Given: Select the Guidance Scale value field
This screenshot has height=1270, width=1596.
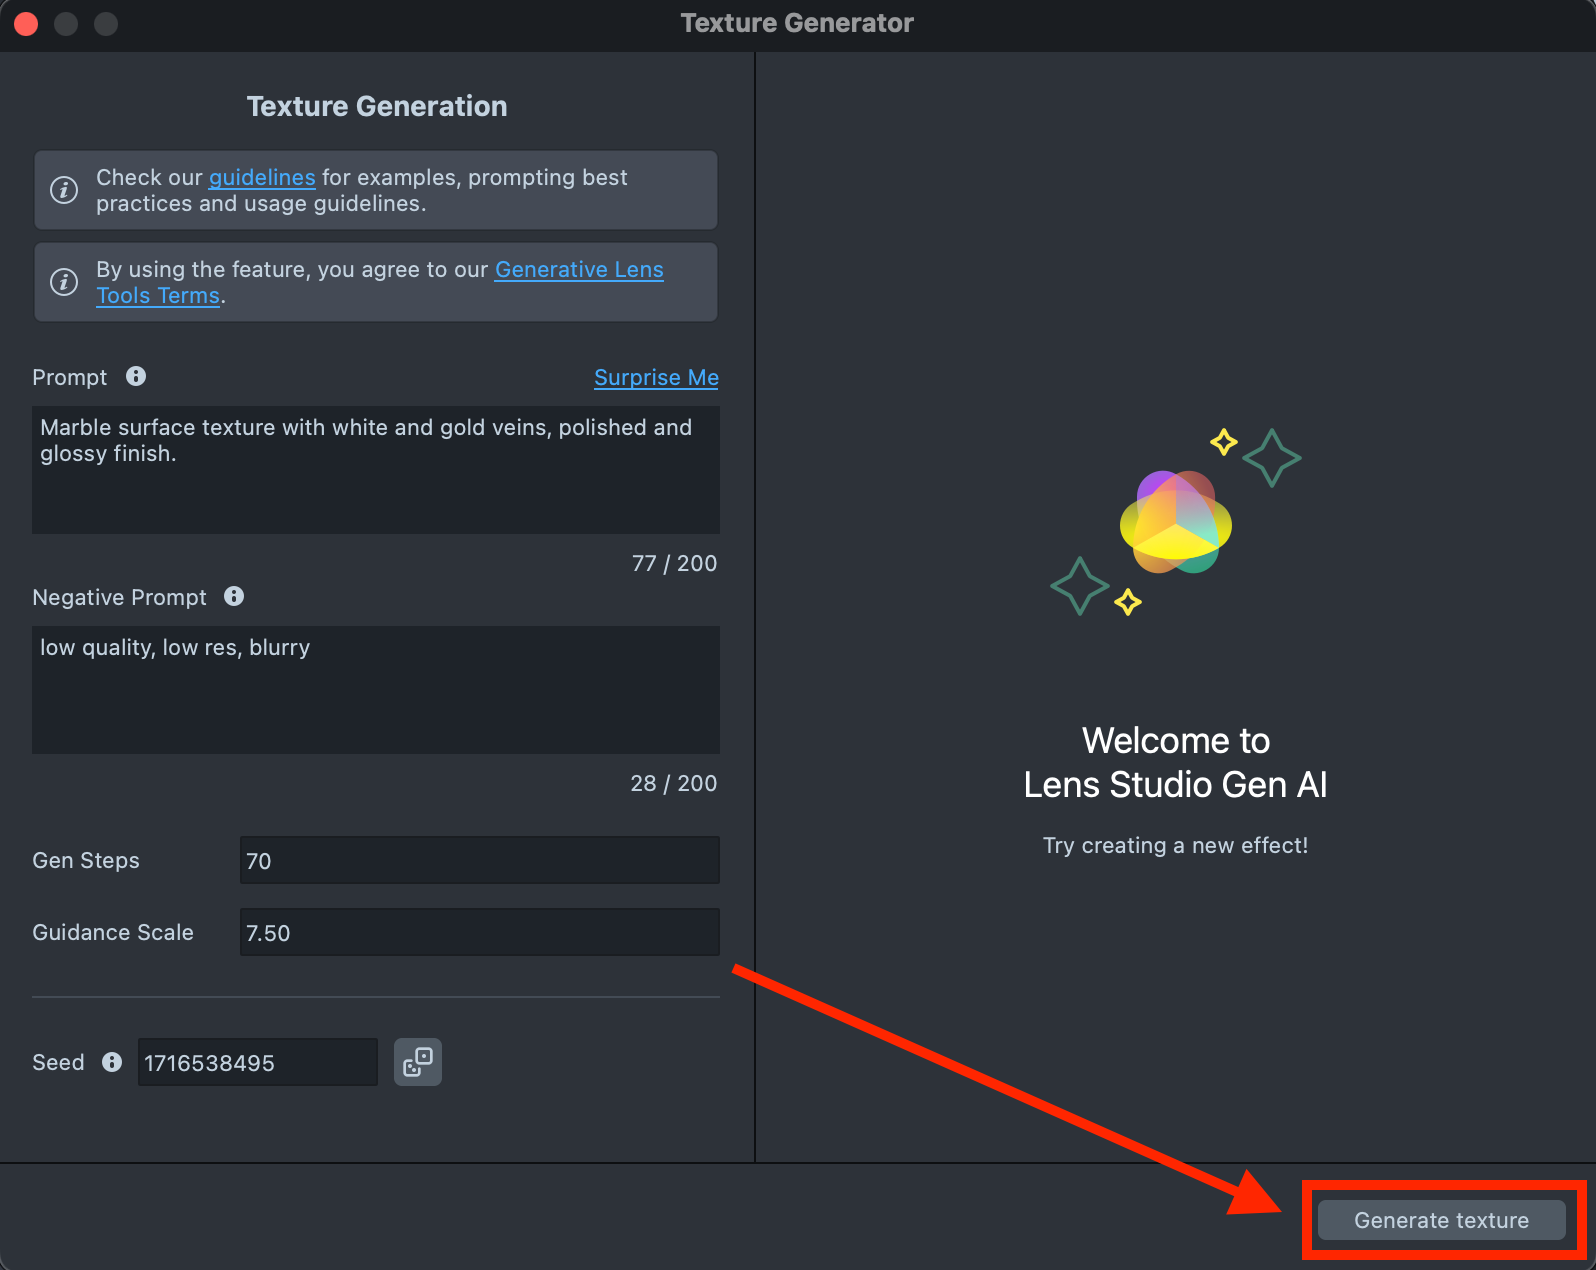Looking at the screenshot, I should tap(479, 933).
